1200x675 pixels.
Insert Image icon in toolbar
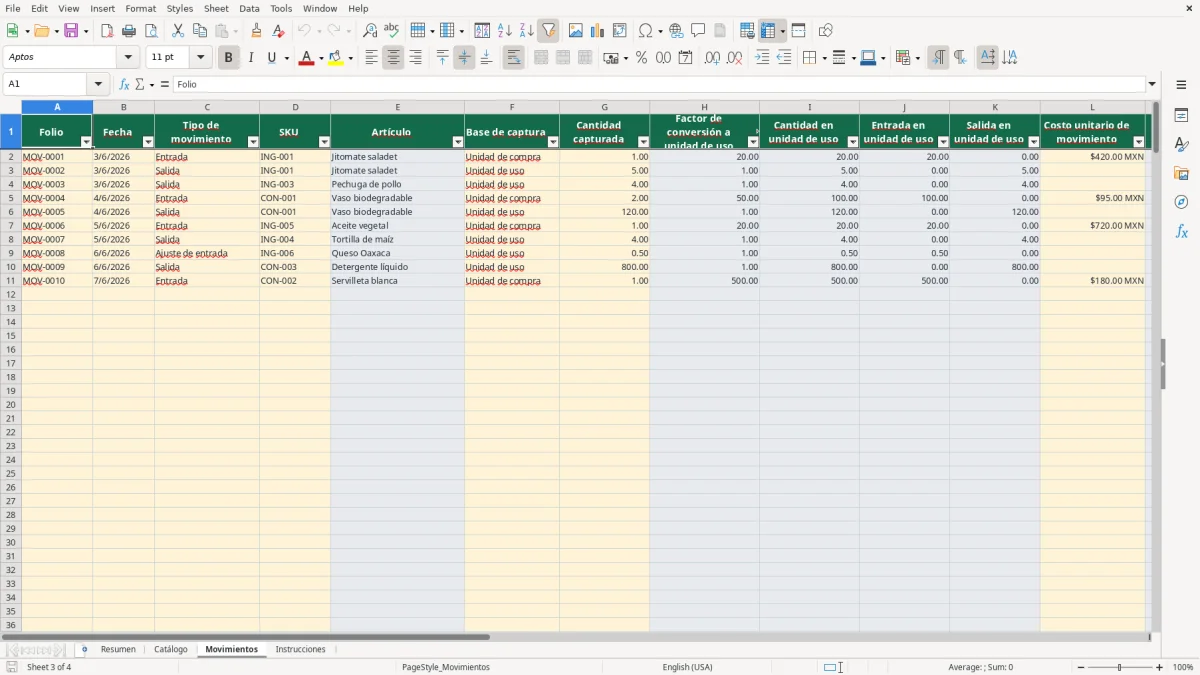[x=576, y=31]
